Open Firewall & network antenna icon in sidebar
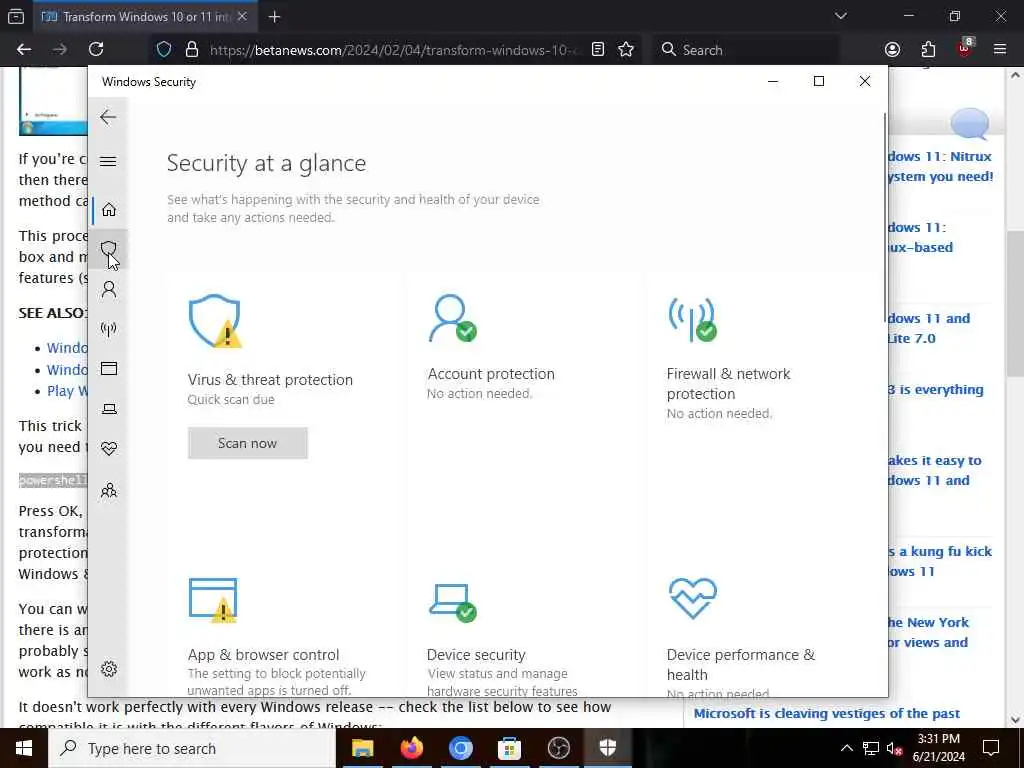The image size is (1024, 768). tap(108, 328)
